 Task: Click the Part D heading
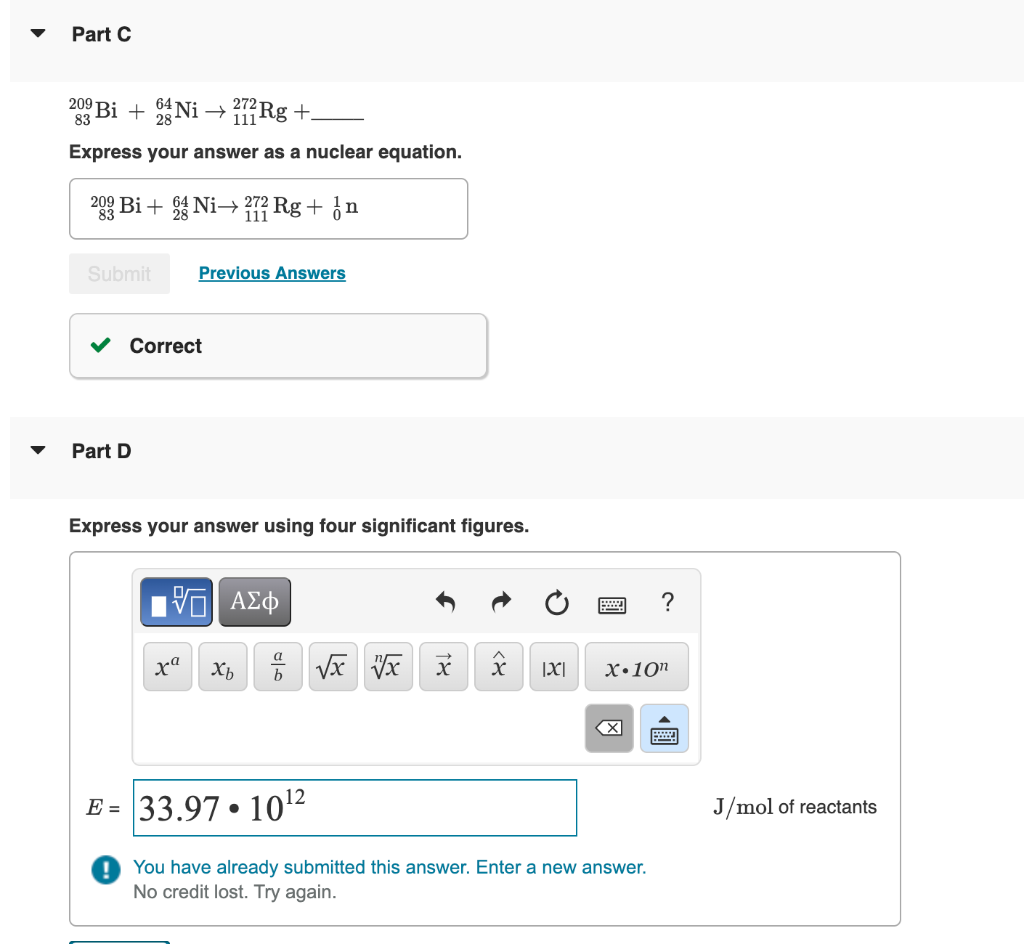[101, 450]
